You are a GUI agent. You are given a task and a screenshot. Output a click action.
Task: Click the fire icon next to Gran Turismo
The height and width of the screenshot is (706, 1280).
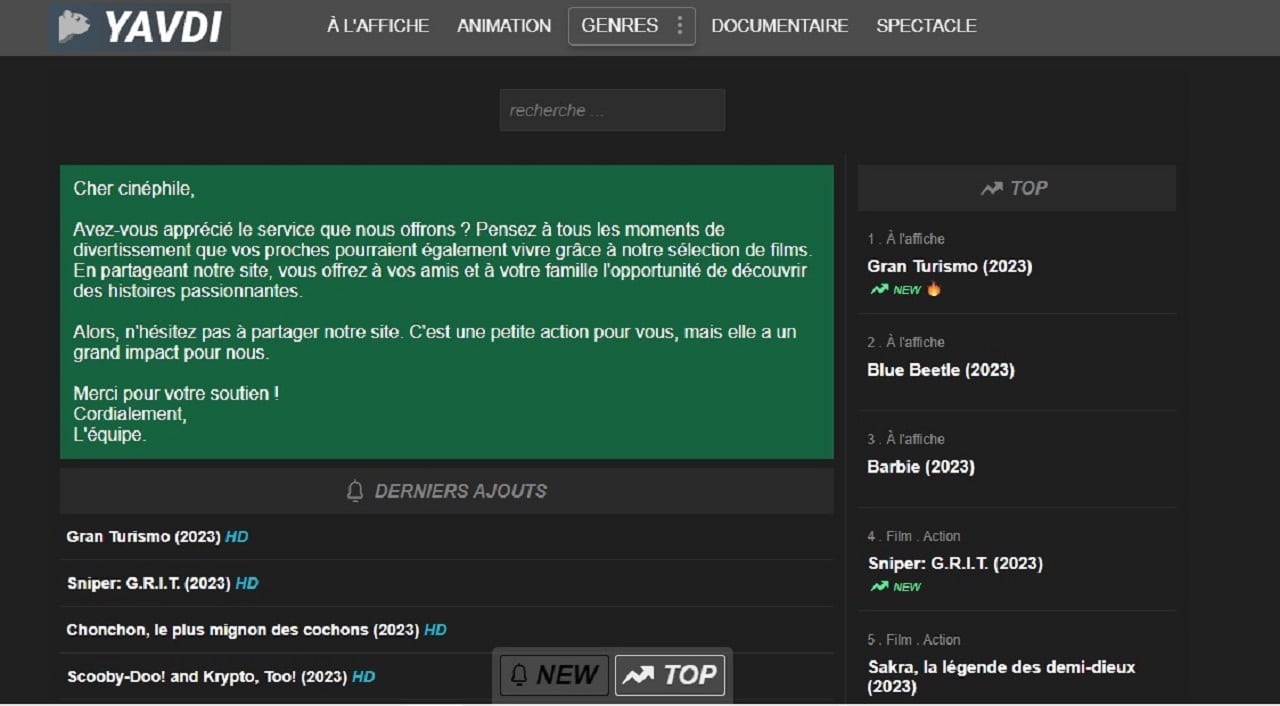tap(934, 289)
